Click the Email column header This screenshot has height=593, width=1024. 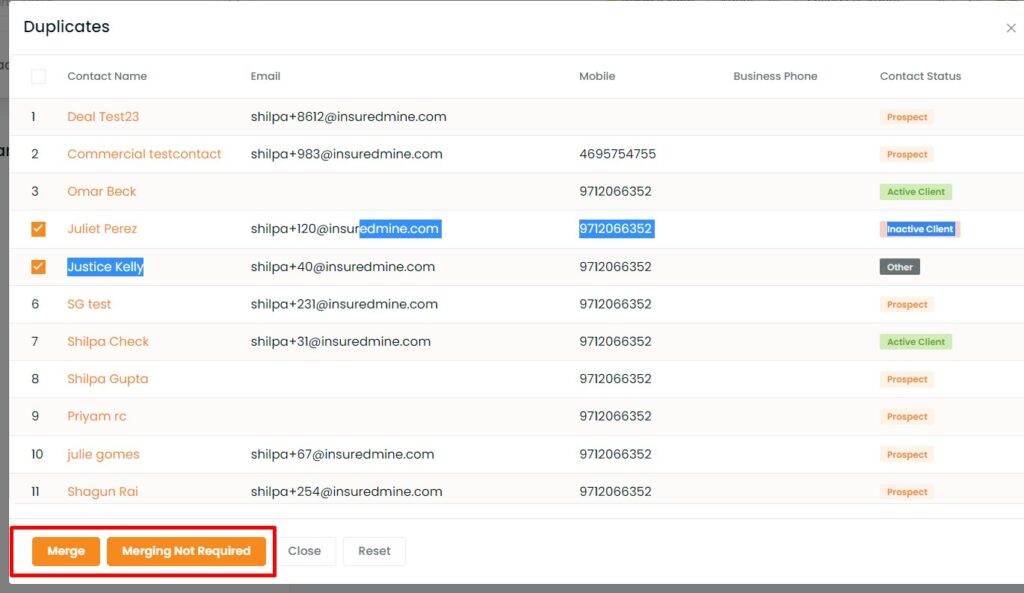pos(266,76)
